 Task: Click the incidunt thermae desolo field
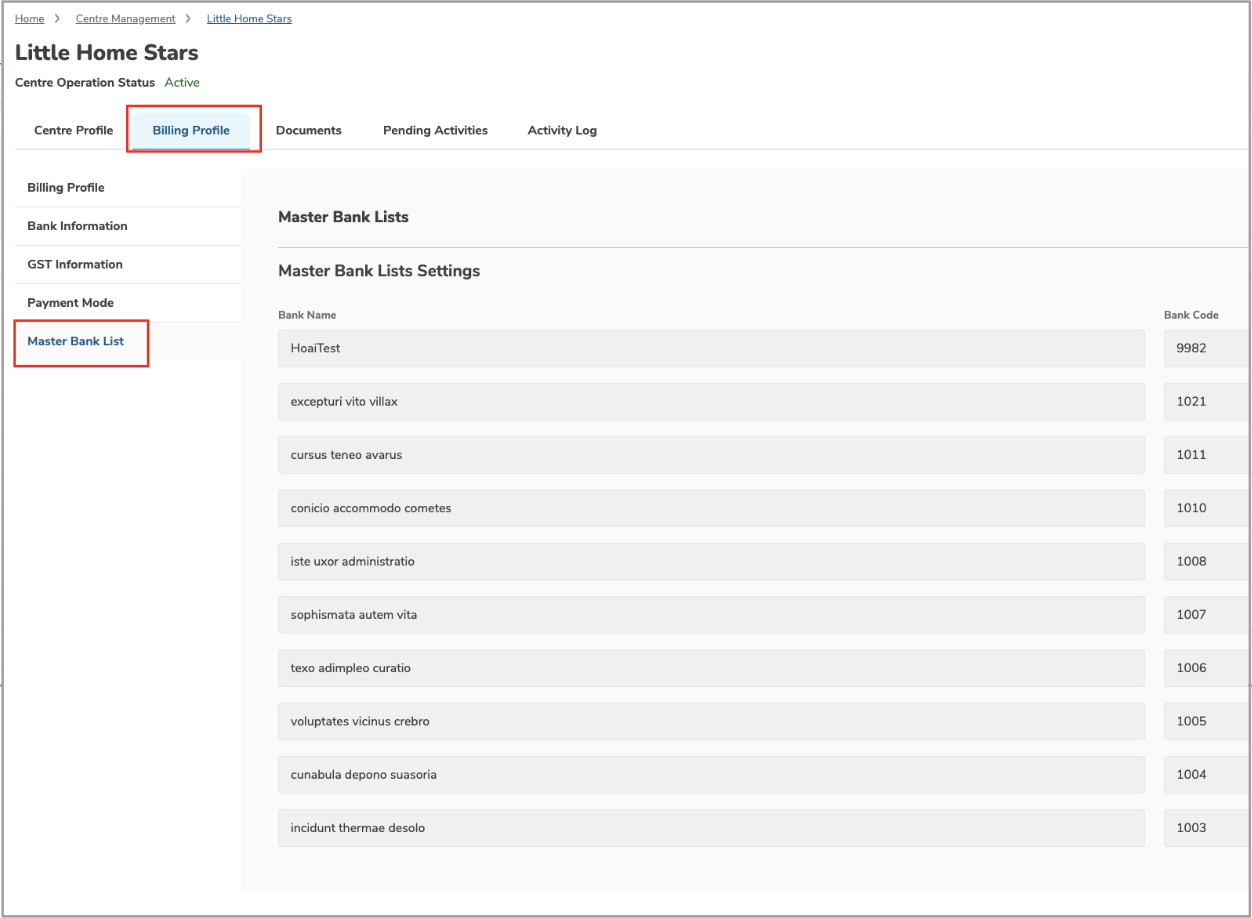710,828
